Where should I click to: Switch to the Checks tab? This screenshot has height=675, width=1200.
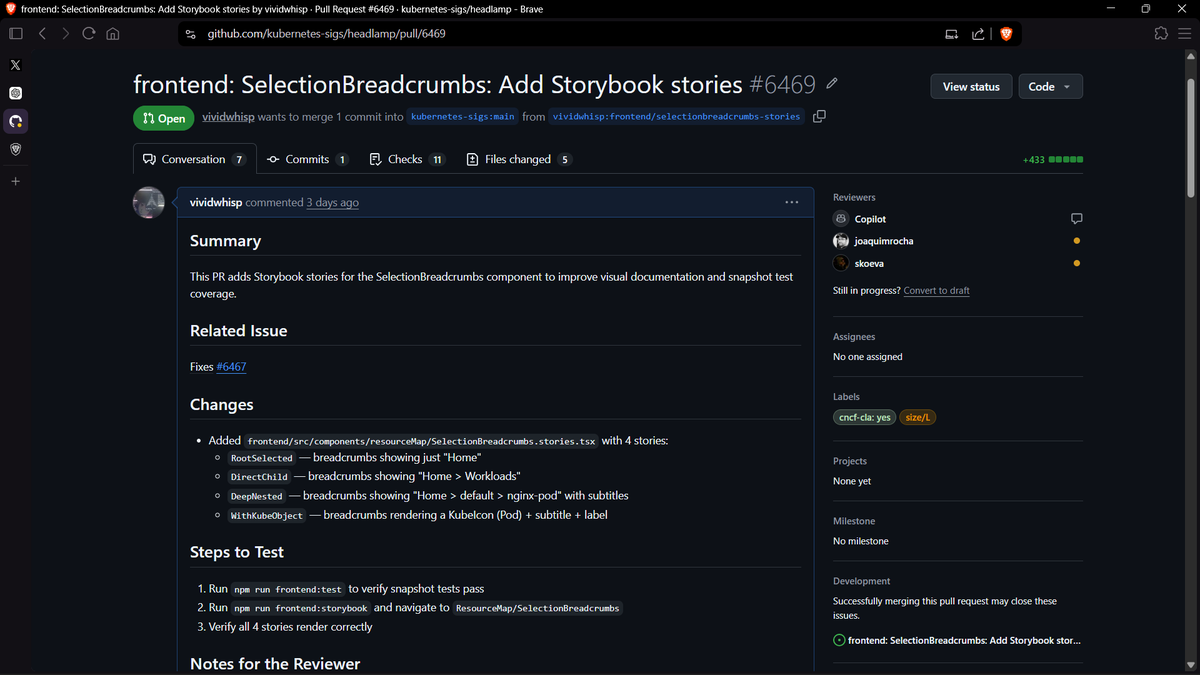[407, 159]
